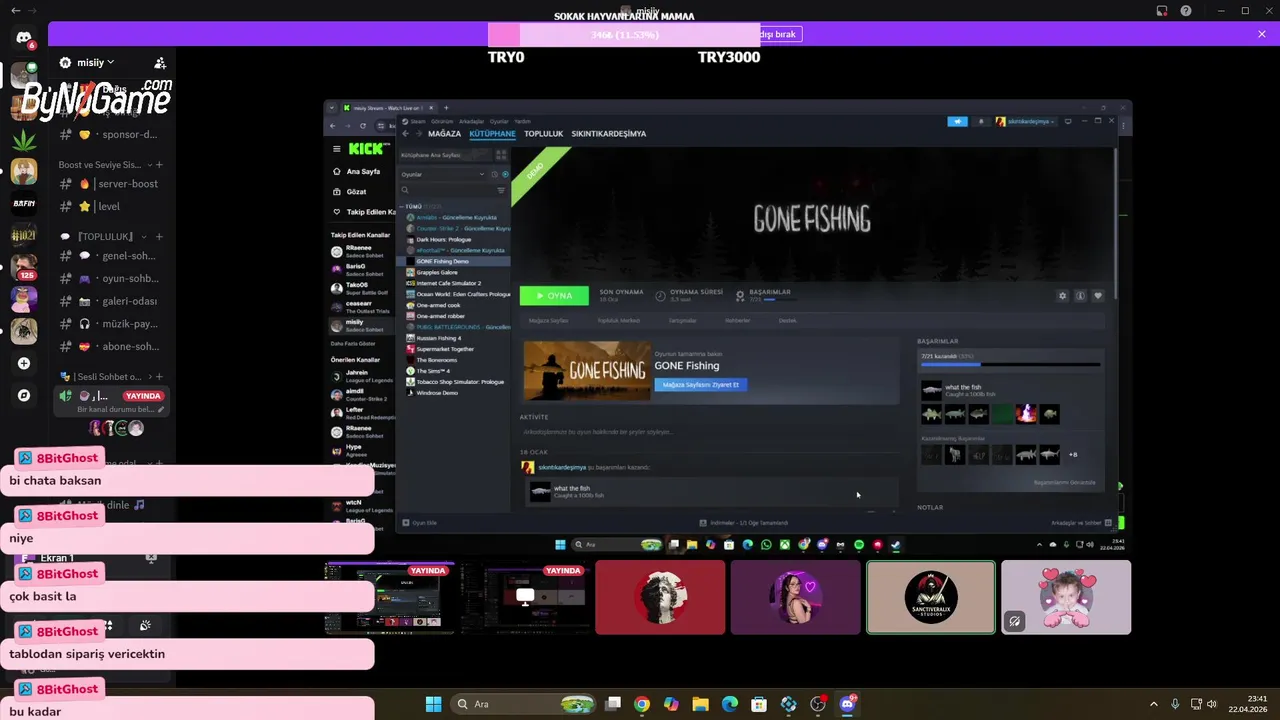Edit channel status with the pencil icon
This screenshot has width=1280, height=720.
pos(161,410)
